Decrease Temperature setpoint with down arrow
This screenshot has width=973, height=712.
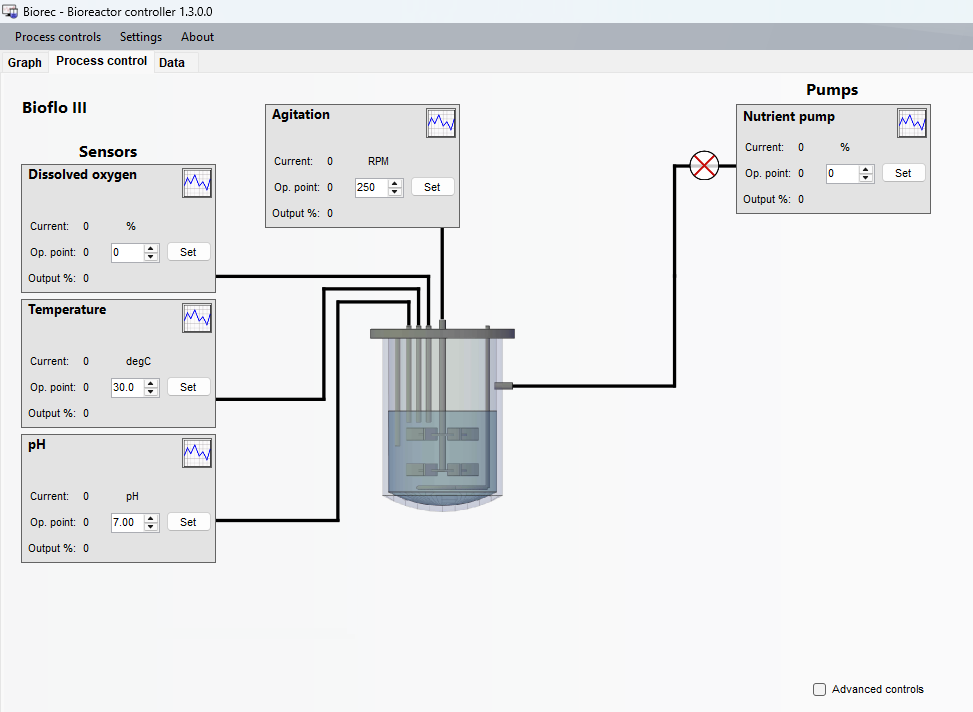(151, 391)
